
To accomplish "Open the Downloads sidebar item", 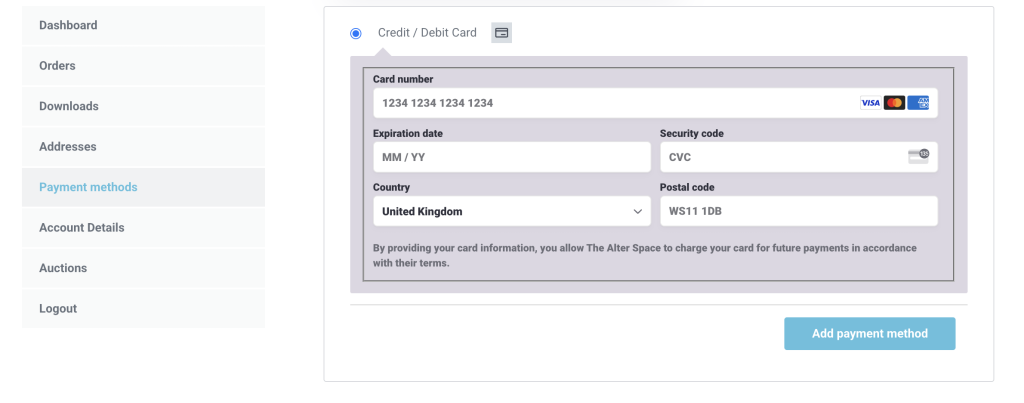I will point(143,106).
